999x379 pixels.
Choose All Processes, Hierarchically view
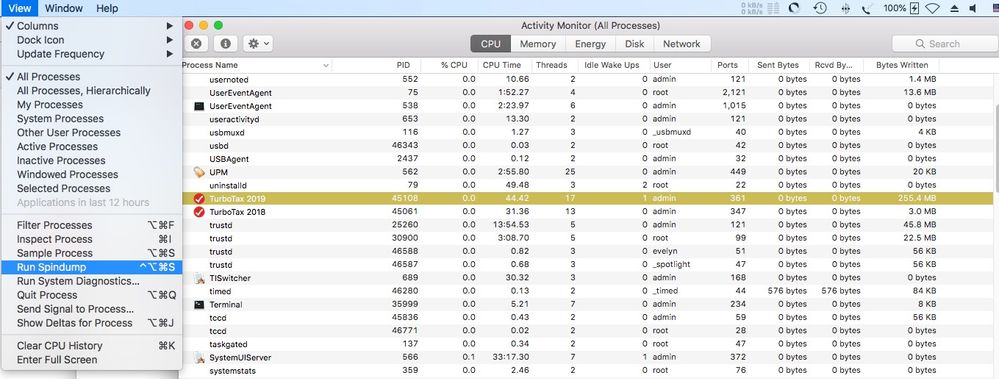click(91, 91)
